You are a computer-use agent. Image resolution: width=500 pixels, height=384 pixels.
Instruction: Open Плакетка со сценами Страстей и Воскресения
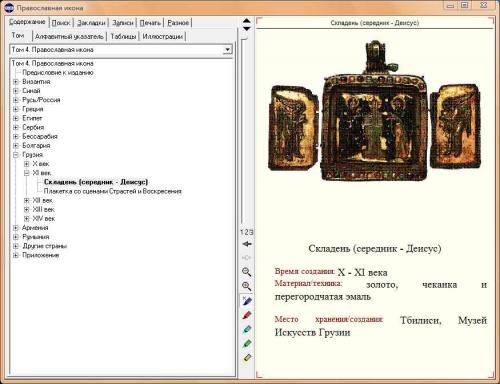[113, 191]
